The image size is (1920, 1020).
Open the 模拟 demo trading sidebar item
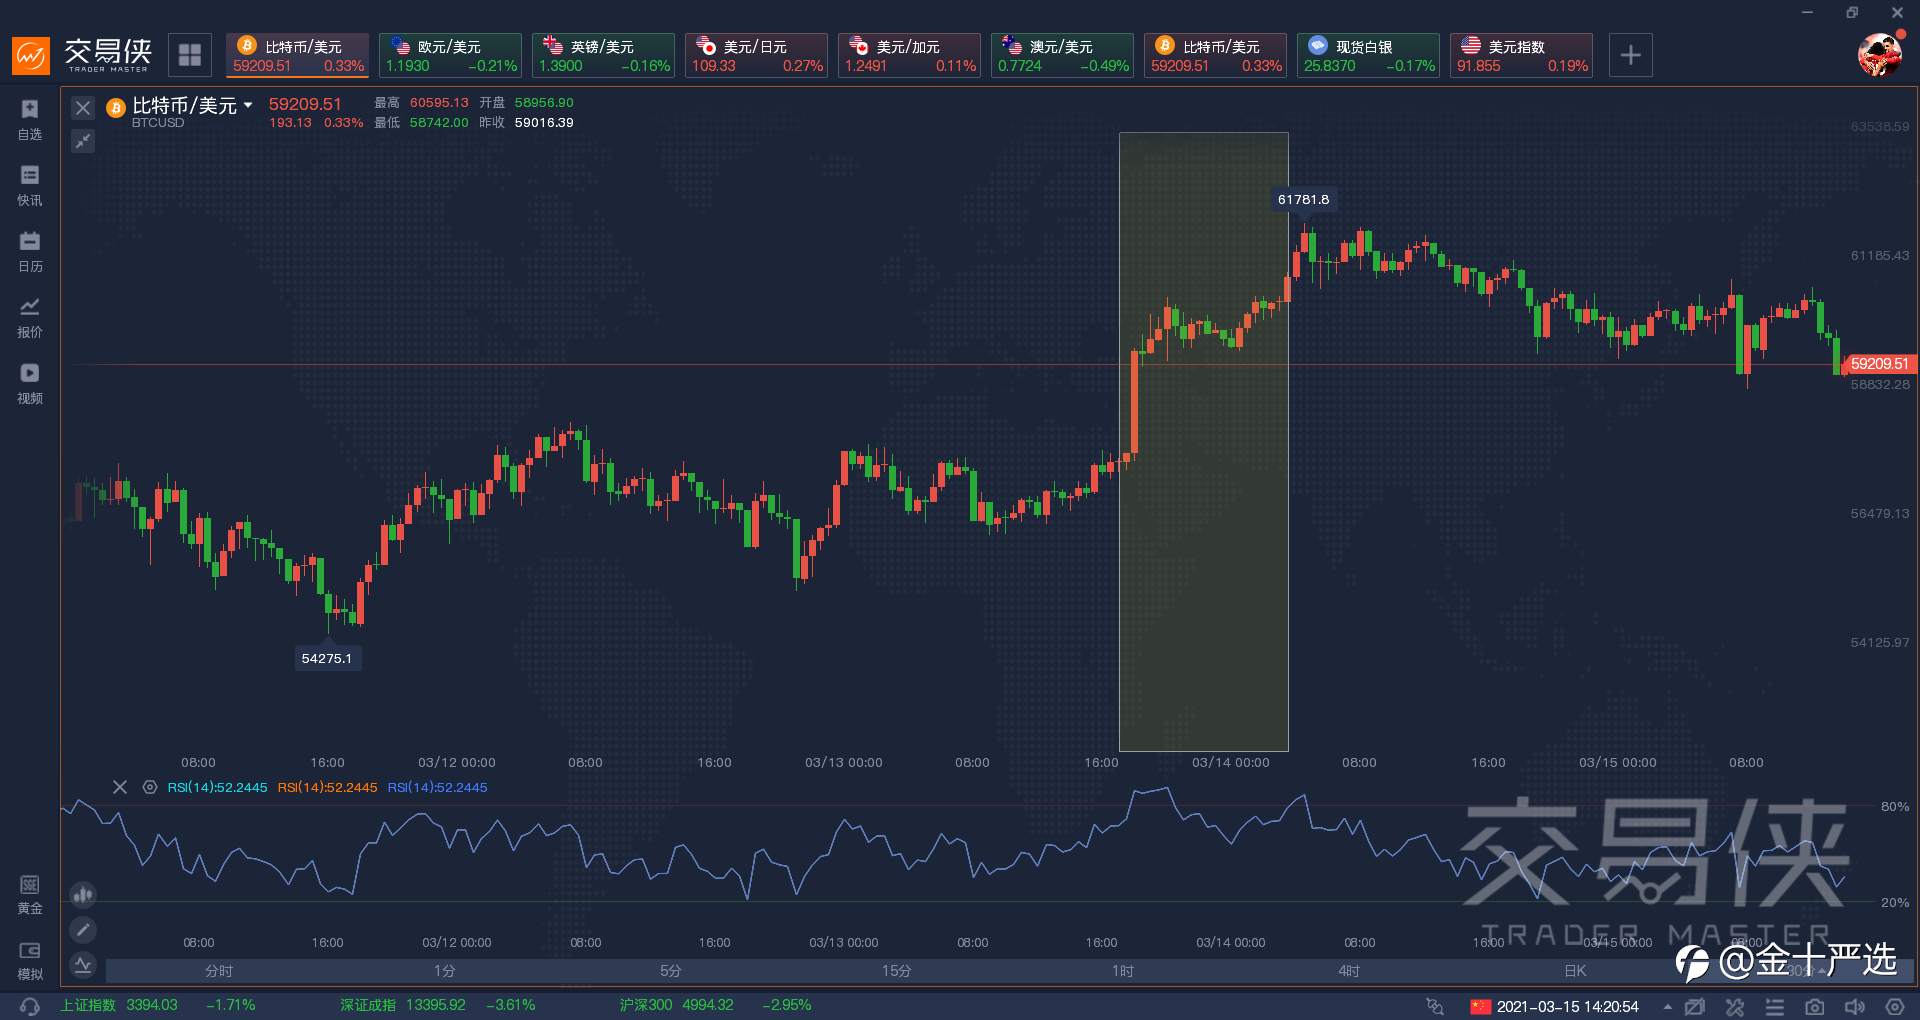coord(30,961)
